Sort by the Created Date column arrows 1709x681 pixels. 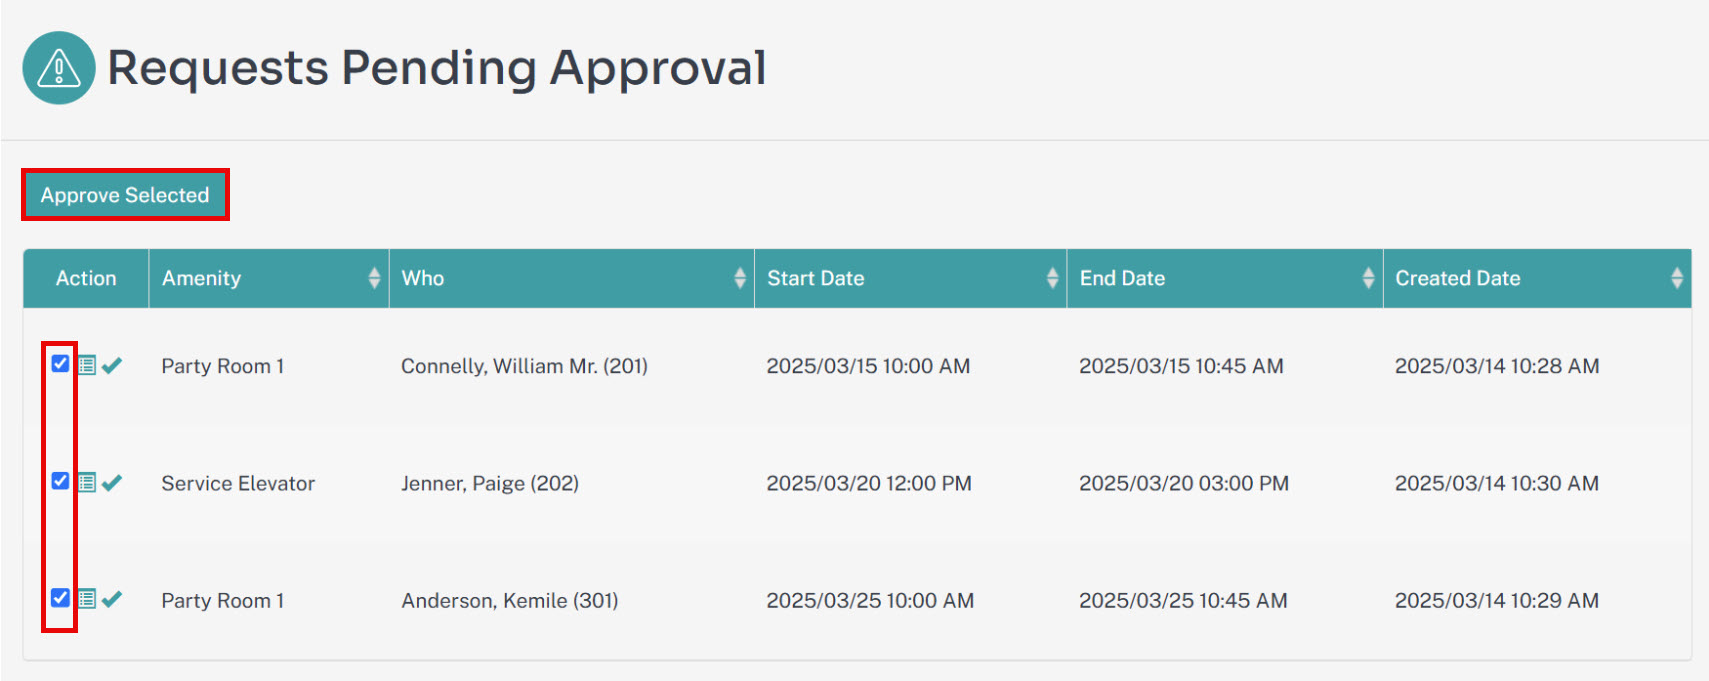click(1677, 278)
